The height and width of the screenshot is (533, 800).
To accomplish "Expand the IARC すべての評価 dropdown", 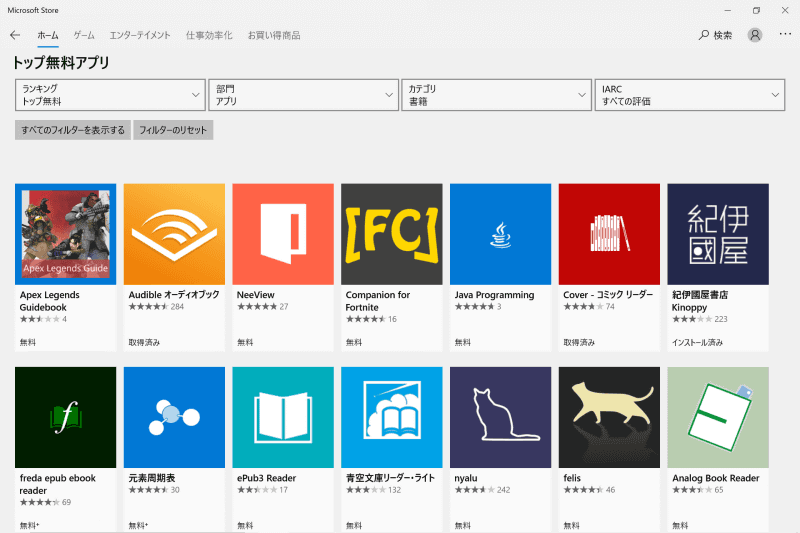I will click(690, 95).
